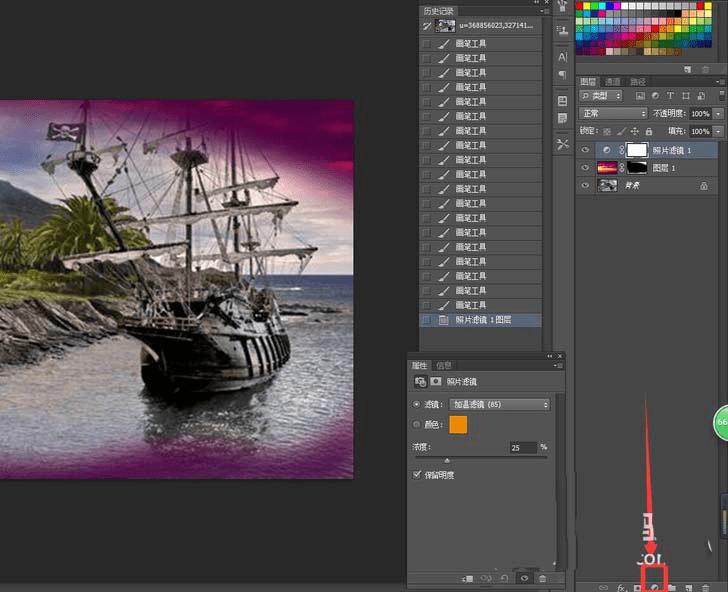Hide the 照片滤镜 1 layer via eye icon
Viewport: 728px width, 592px height.
click(586, 150)
